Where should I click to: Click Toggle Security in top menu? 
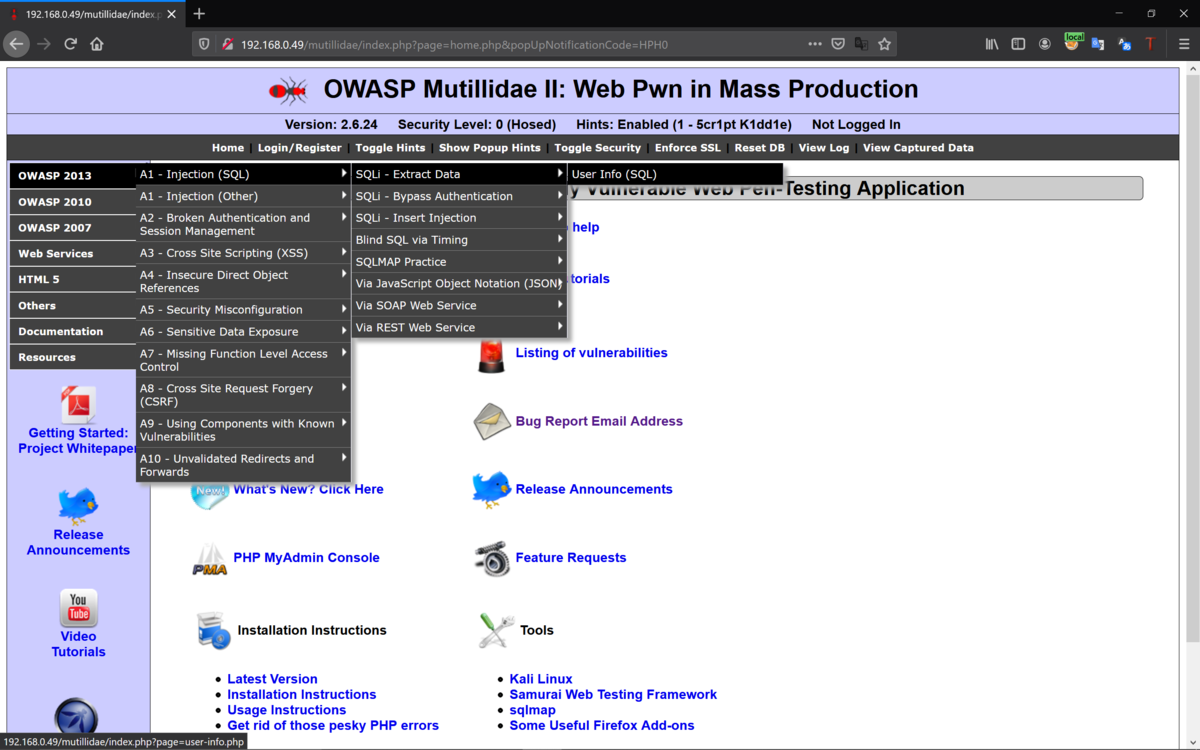pyautogui.click(x=597, y=148)
